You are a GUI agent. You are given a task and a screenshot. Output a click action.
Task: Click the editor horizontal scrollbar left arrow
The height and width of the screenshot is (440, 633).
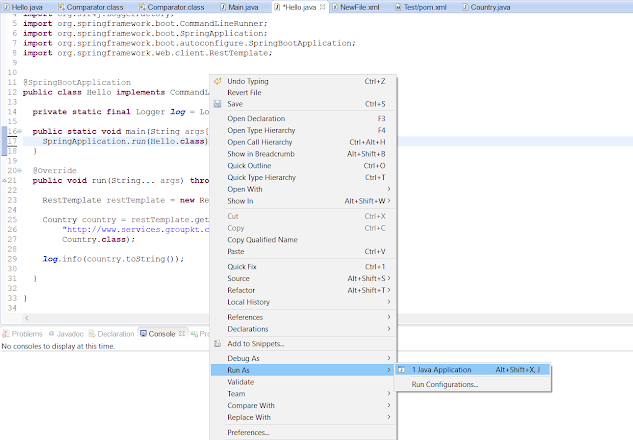click(x=27, y=318)
